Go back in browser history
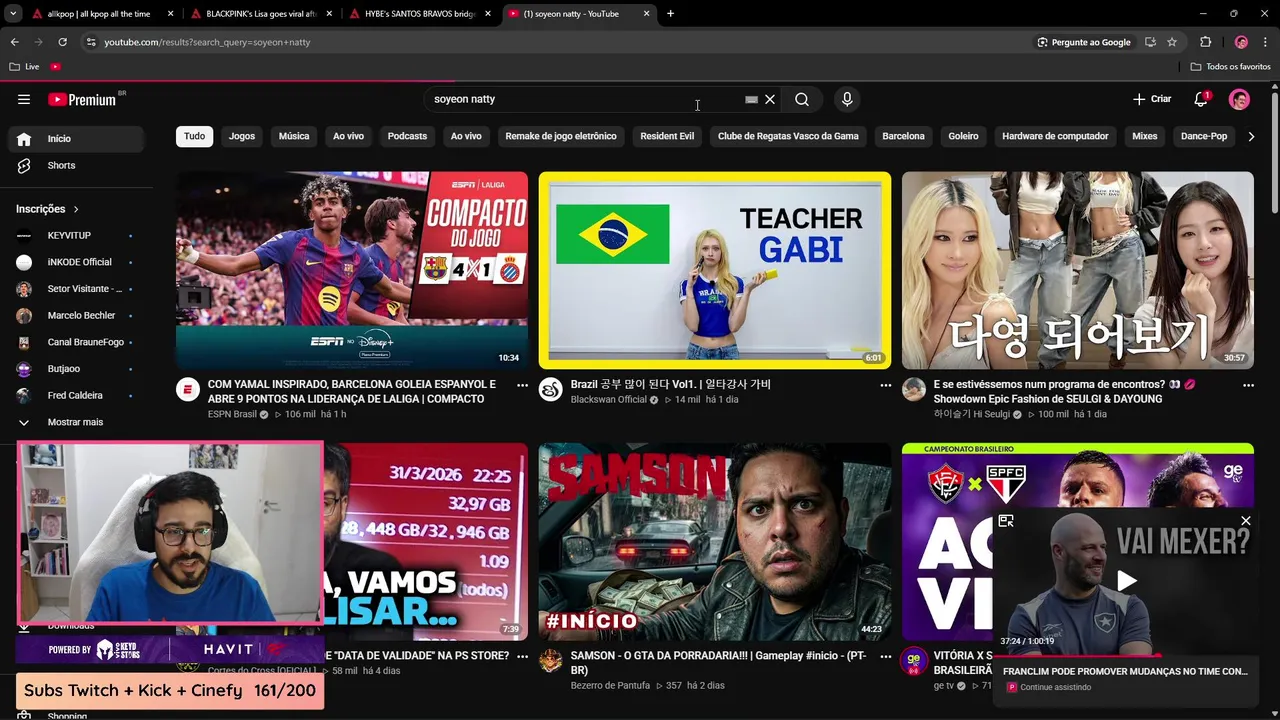 point(14,42)
